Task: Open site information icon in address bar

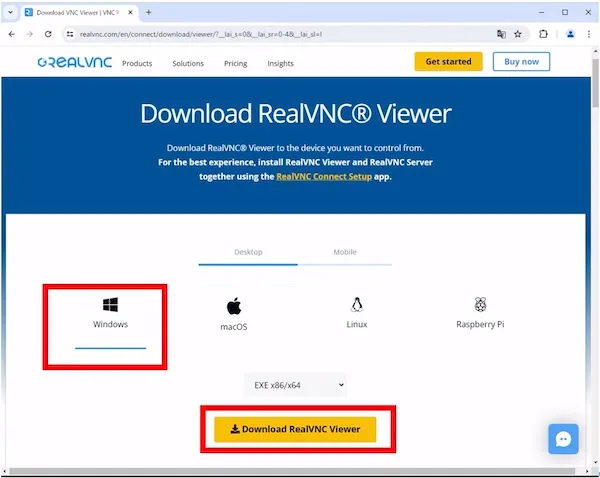Action: pos(70,34)
